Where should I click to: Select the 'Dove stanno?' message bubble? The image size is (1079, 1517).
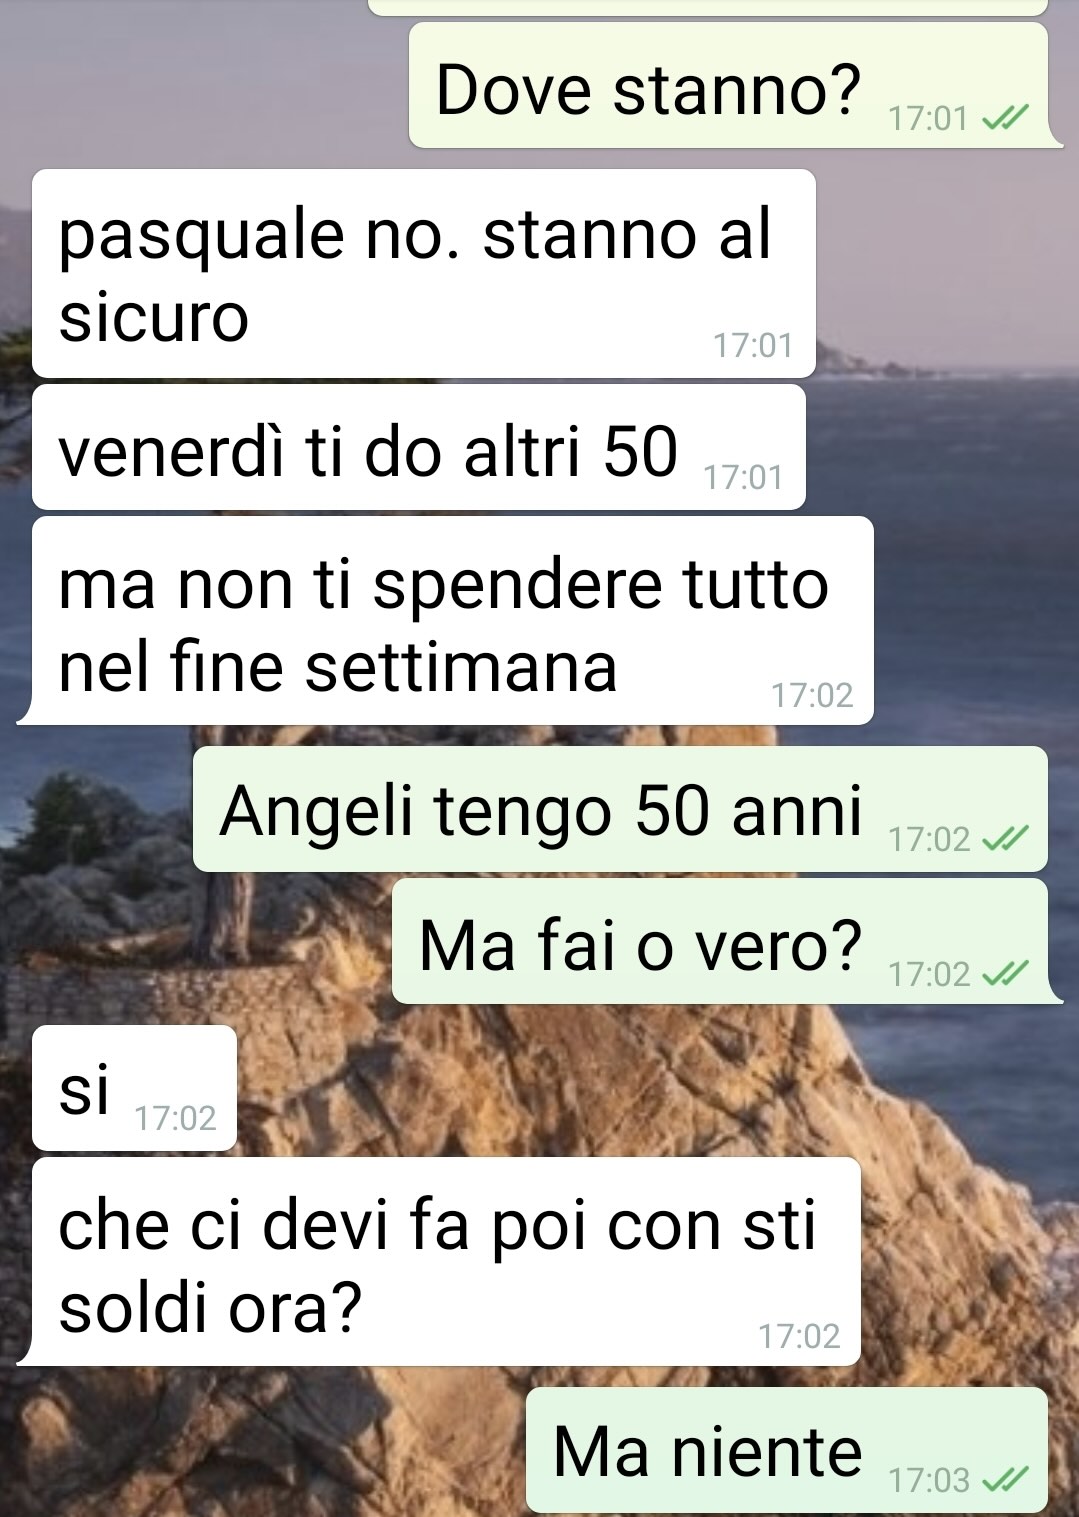click(735, 86)
